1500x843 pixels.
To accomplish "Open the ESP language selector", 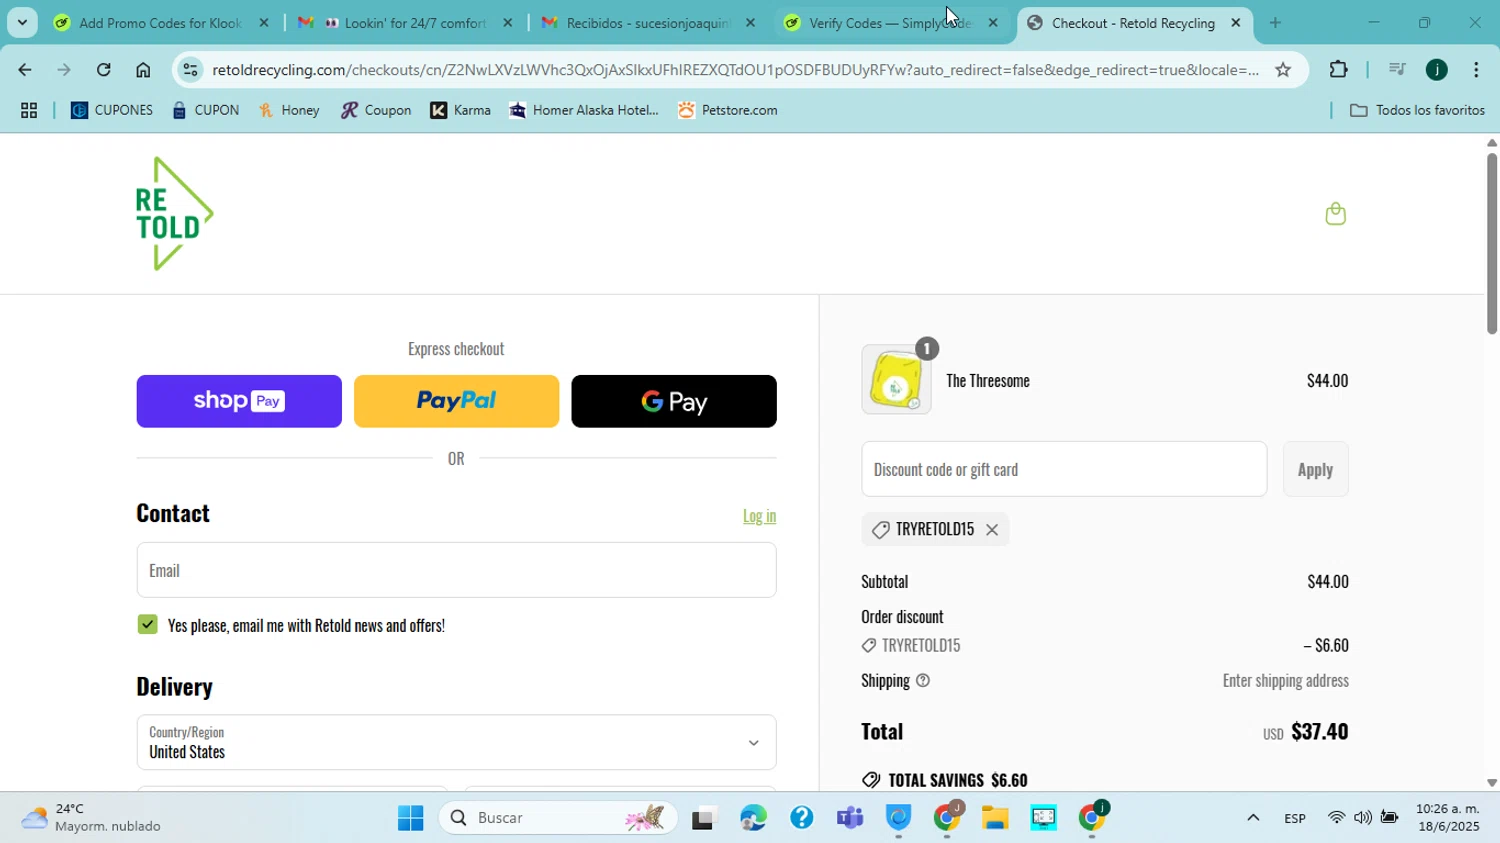I will (1295, 819).
